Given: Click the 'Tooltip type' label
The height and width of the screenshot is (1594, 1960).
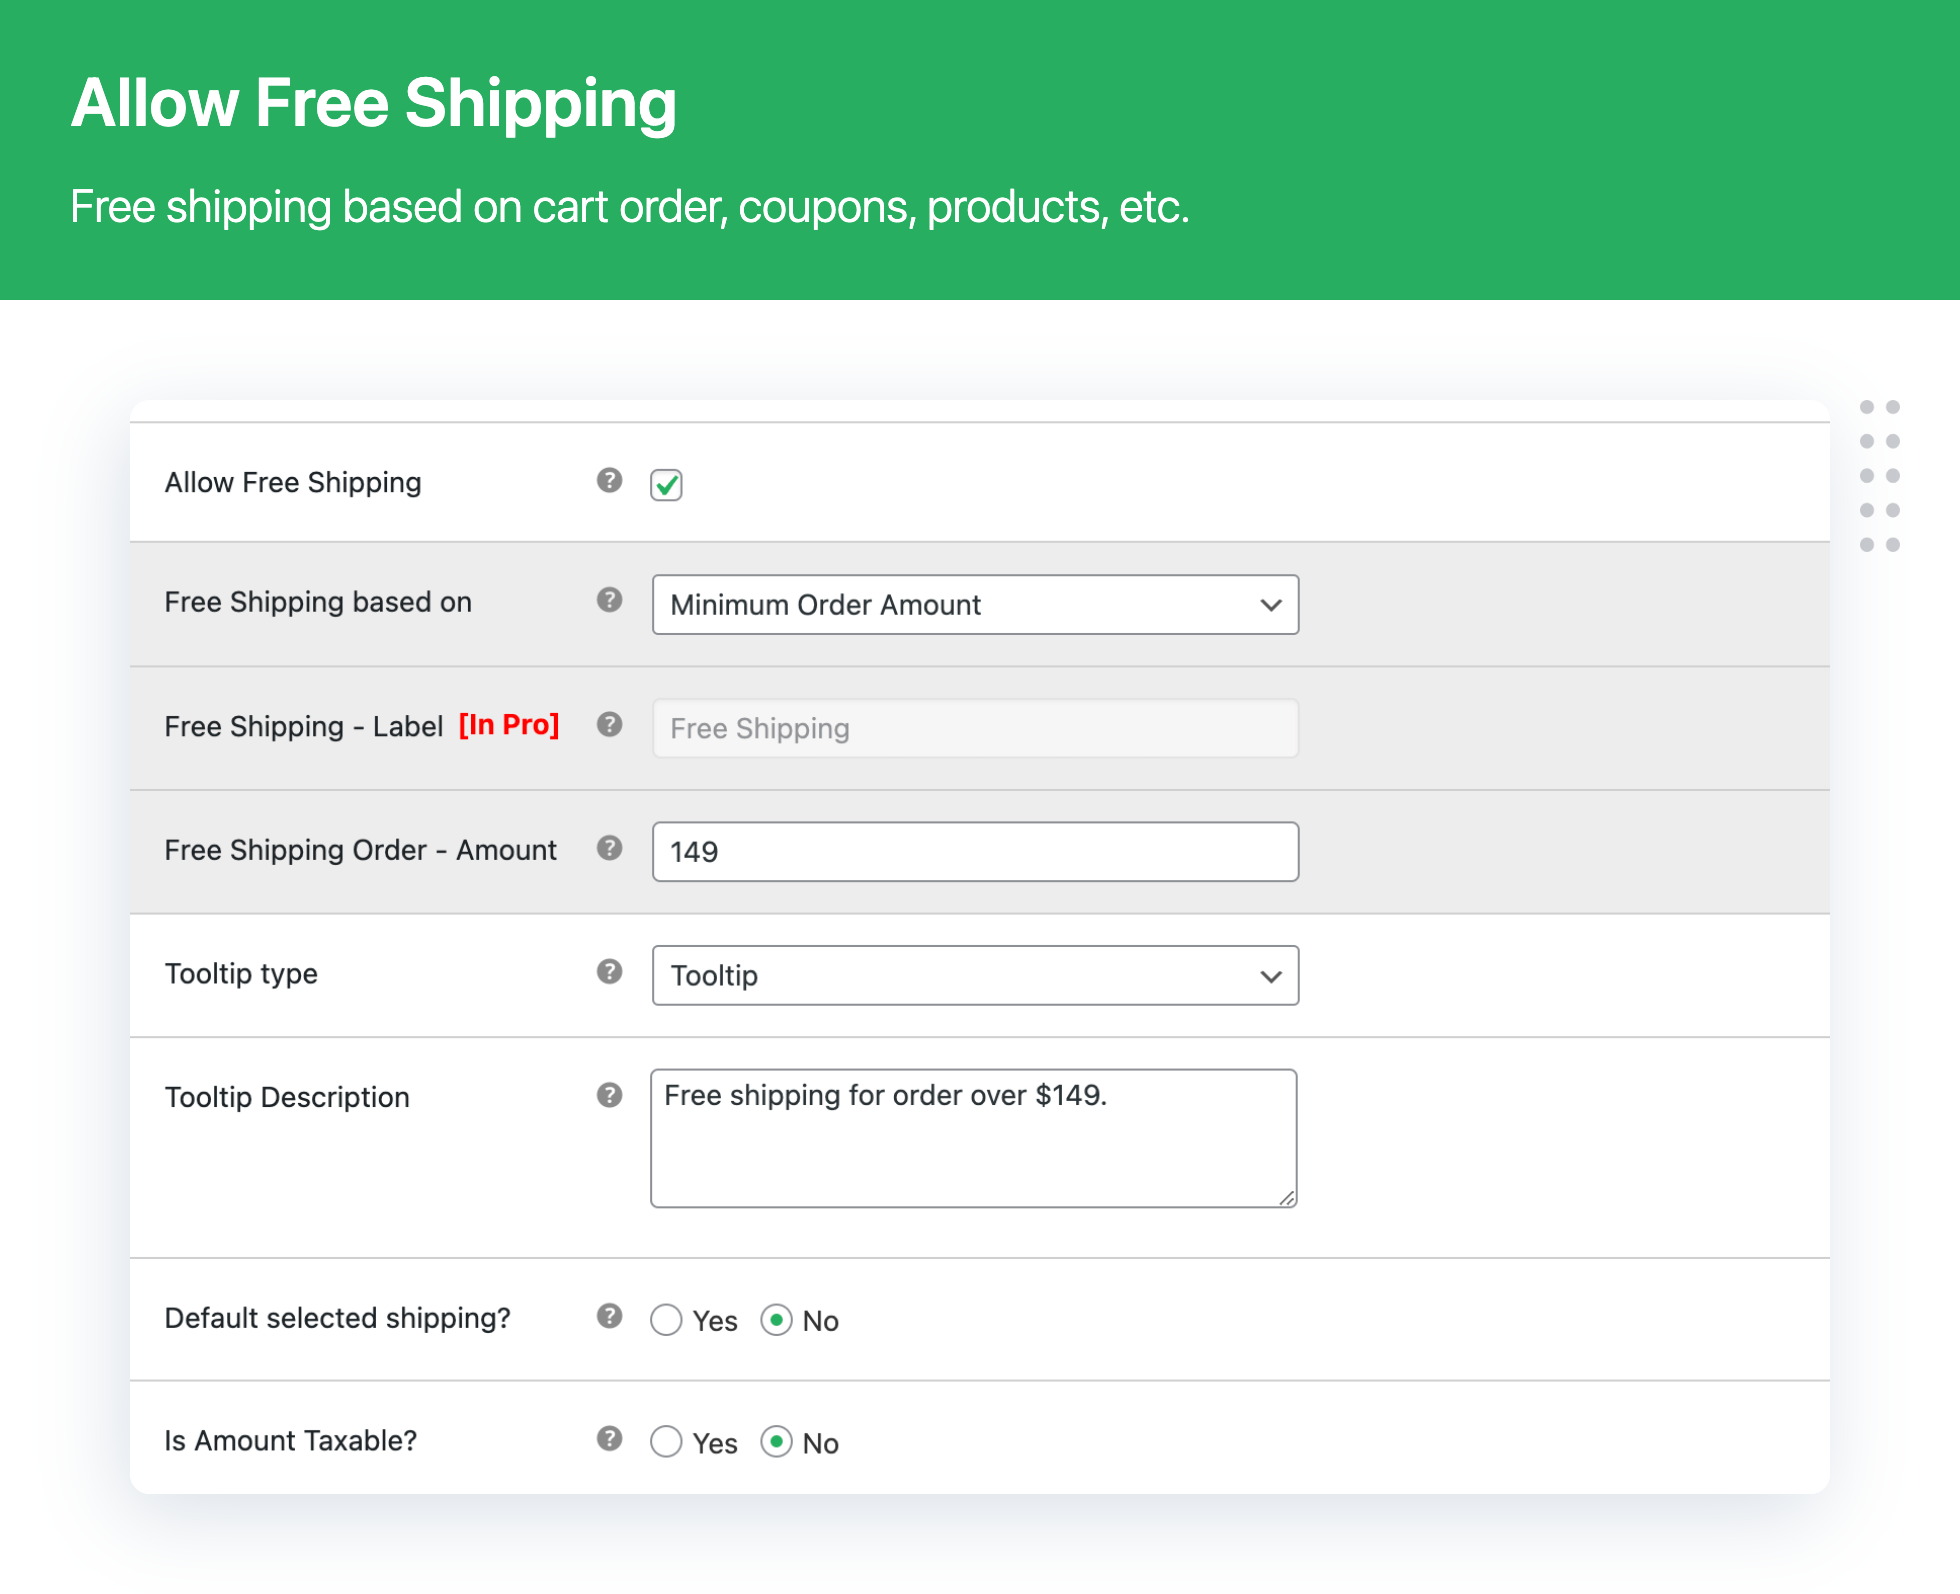Looking at the screenshot, I should tap(241, 974).
